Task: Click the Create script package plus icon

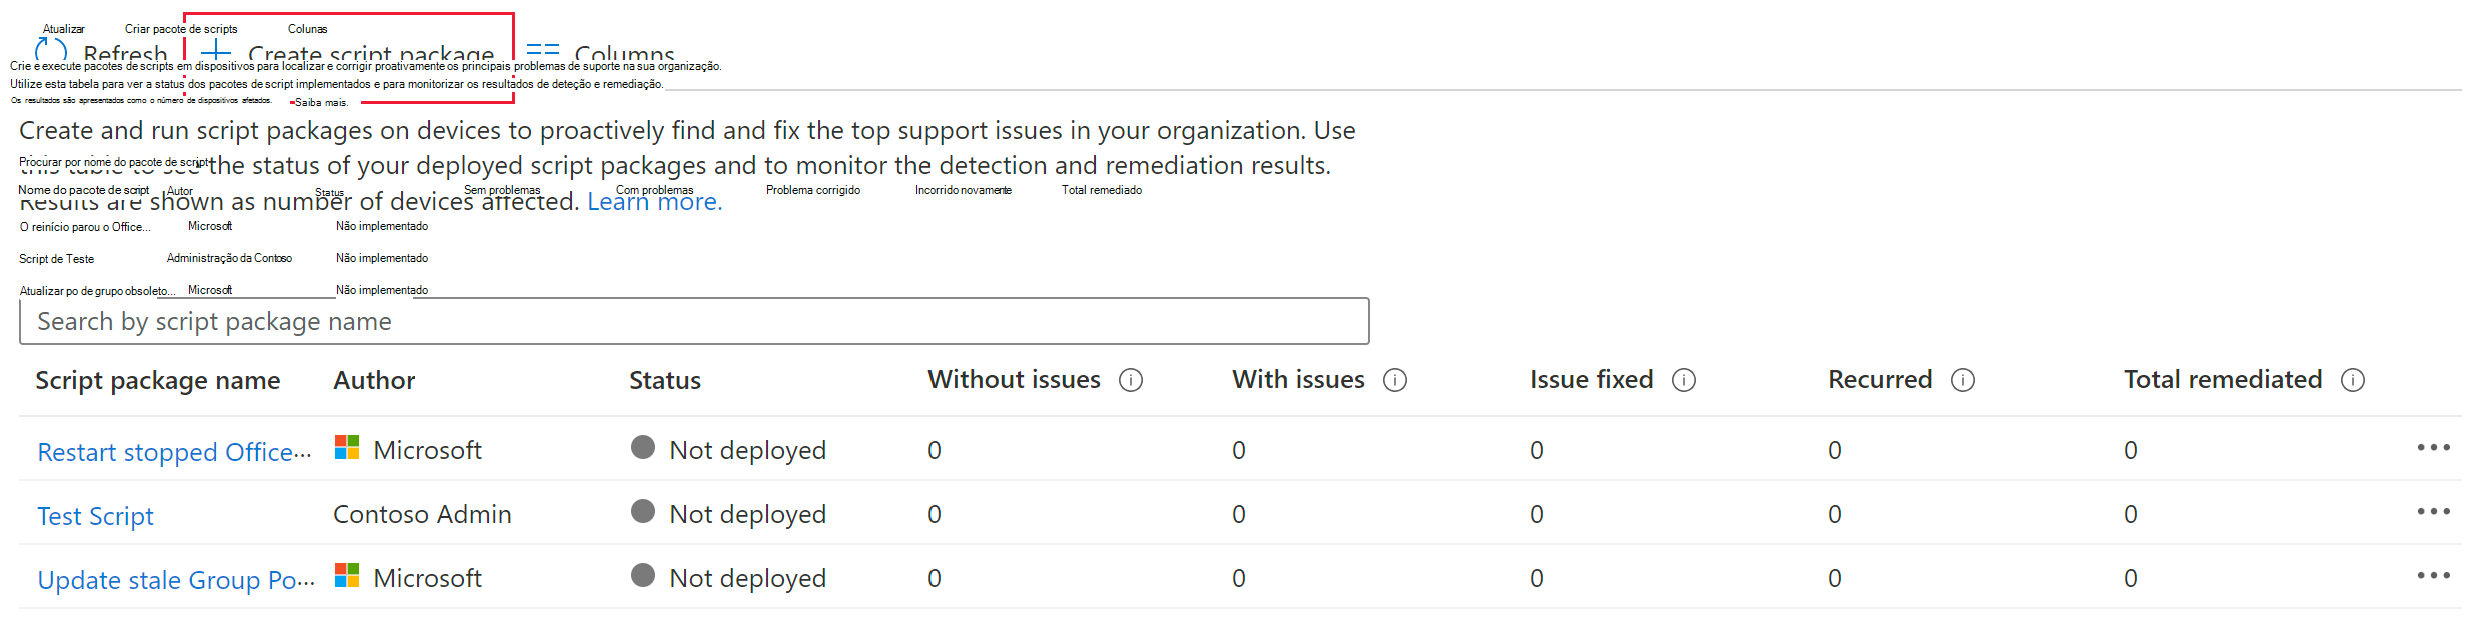Action: [x=216, y=51]
